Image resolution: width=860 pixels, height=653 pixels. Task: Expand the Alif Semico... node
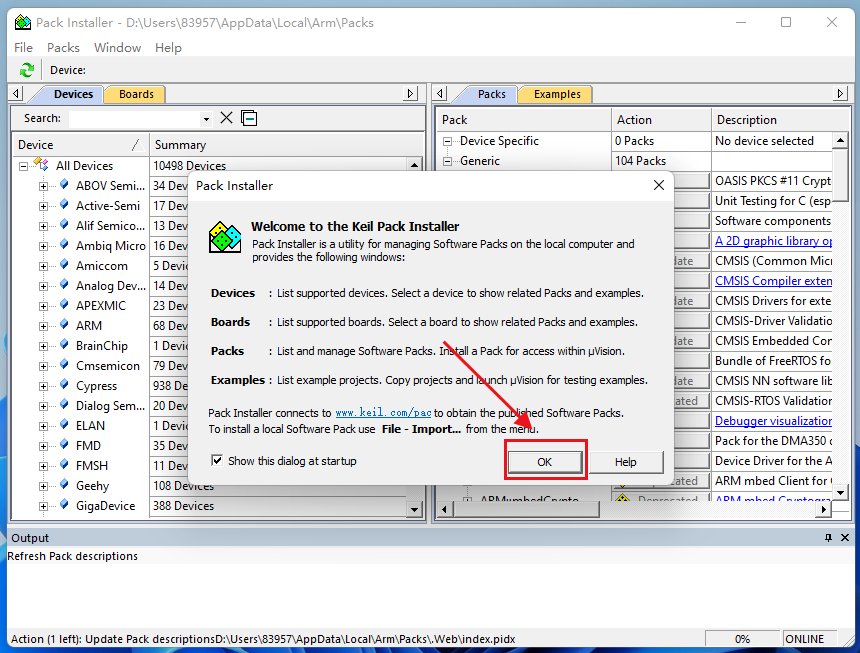(43, 226)
